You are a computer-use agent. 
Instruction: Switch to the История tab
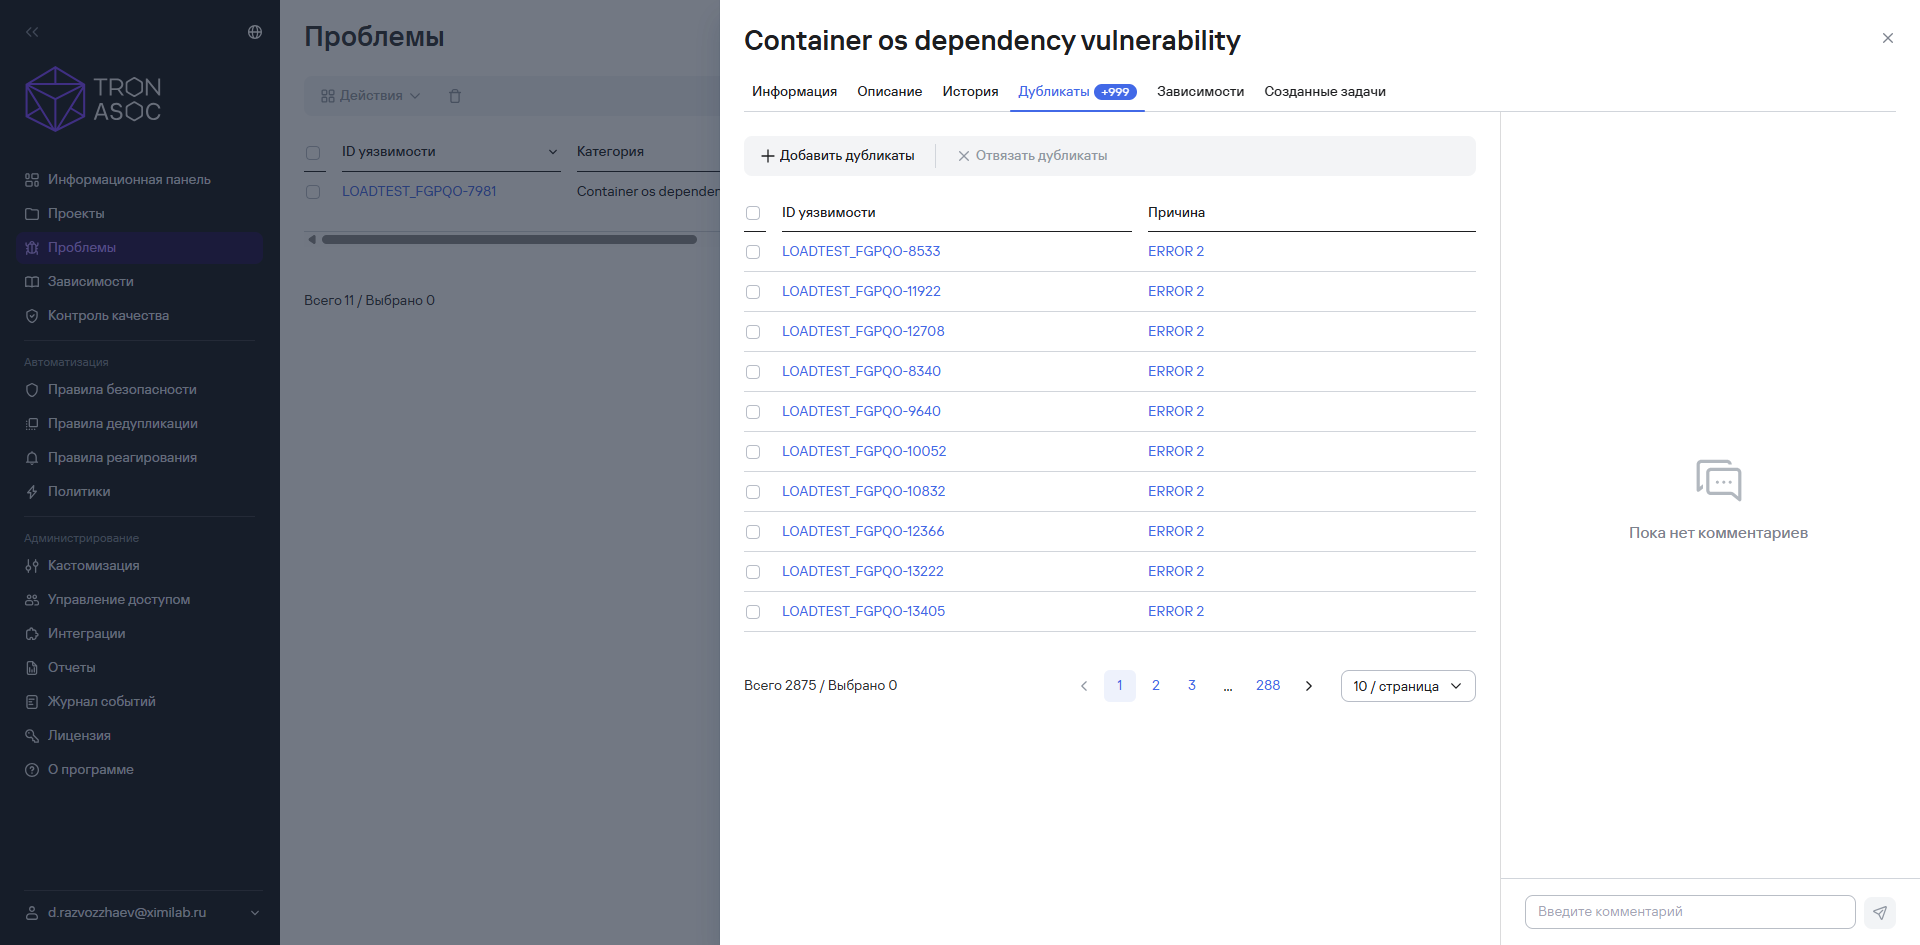click(x=970, y=92)
